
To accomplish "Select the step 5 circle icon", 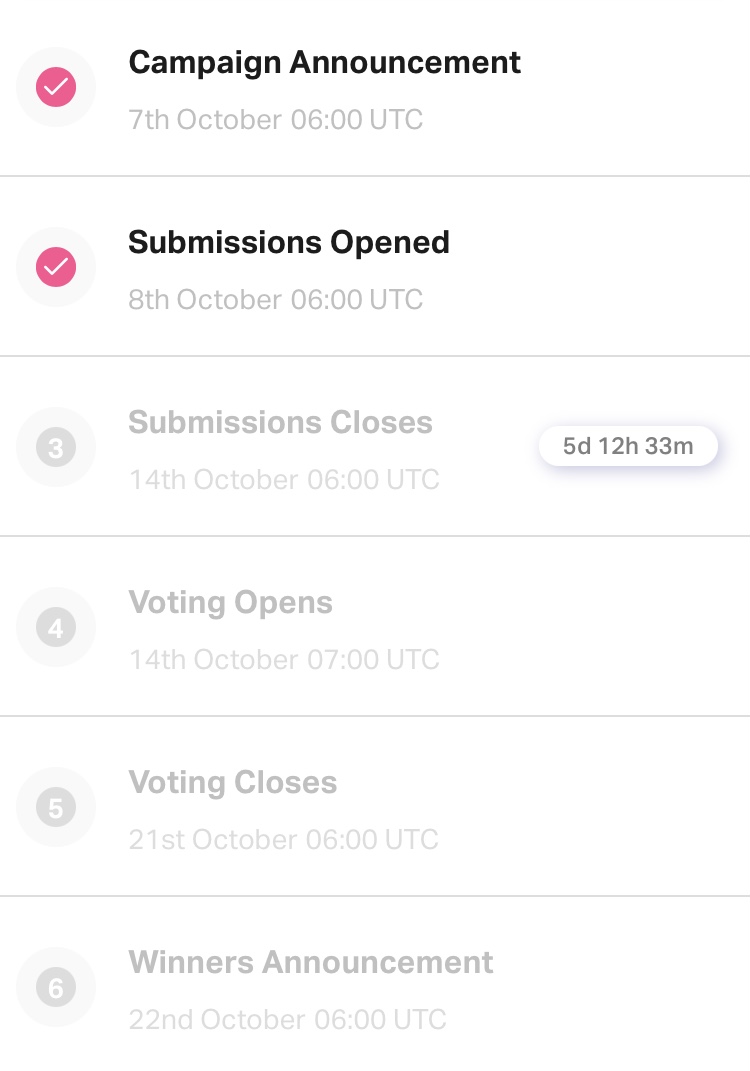I will point(56,807).
